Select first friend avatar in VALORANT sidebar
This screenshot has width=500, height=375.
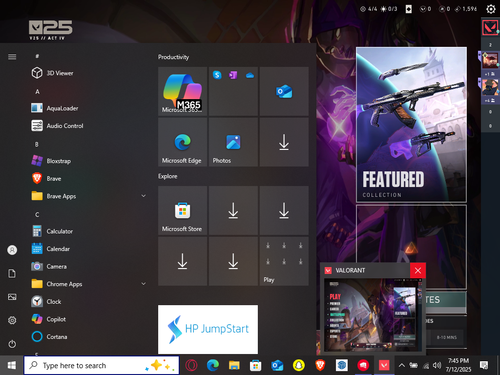[490, 60]
